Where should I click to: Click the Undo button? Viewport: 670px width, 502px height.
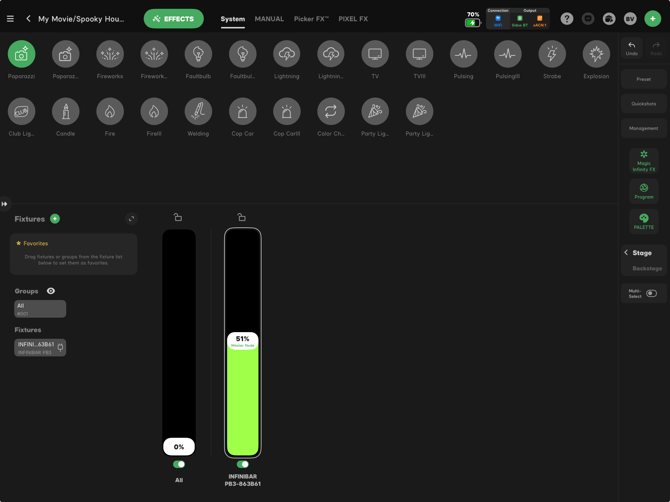click(632, 48)
